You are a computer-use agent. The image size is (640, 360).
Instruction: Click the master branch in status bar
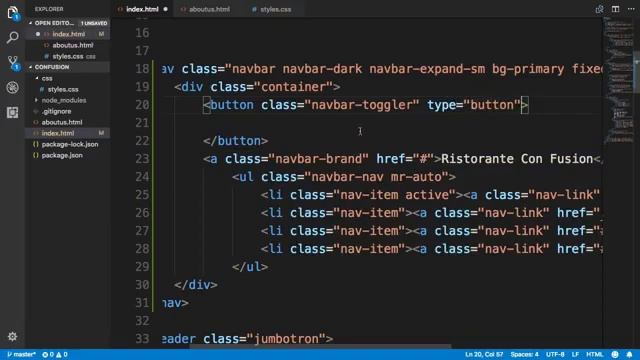point(22,354)
